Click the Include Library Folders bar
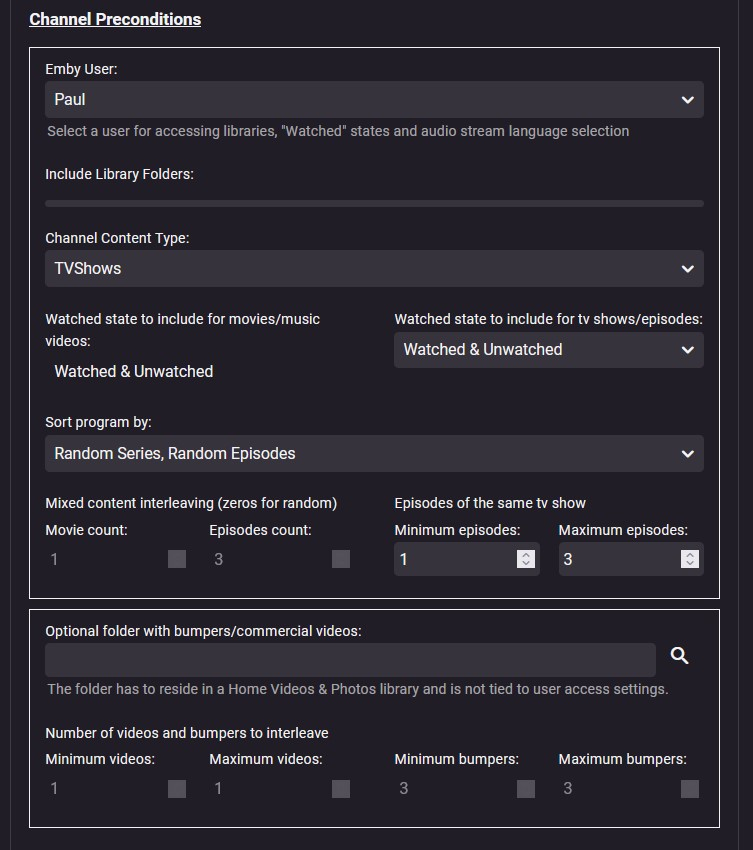 pos(374,203)
